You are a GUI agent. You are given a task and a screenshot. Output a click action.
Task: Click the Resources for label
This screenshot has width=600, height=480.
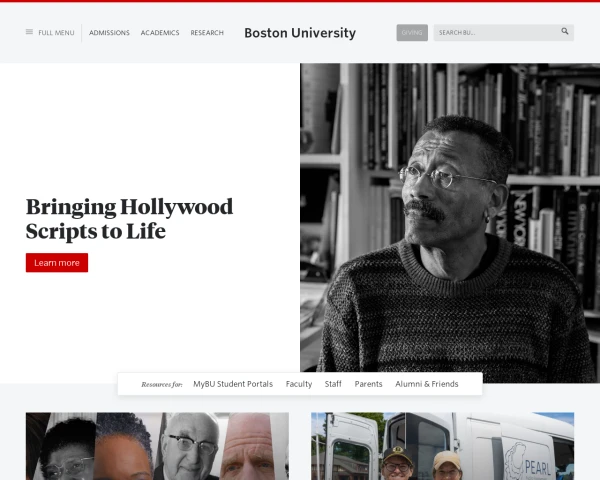[162, 384]
